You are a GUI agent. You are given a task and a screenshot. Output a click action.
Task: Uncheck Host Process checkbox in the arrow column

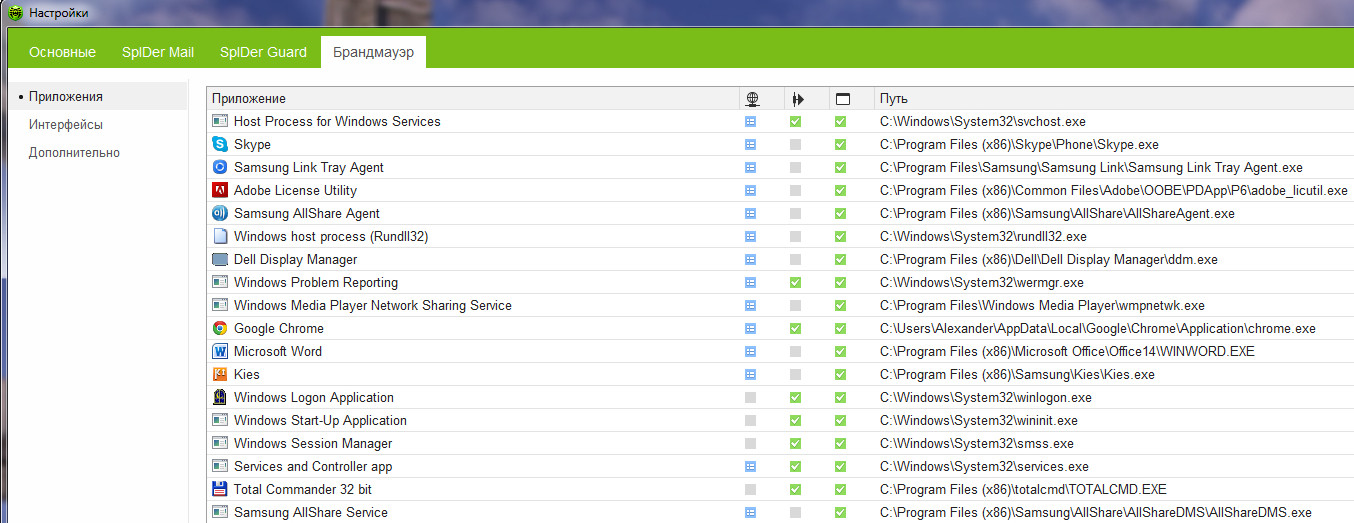point(795,121)
